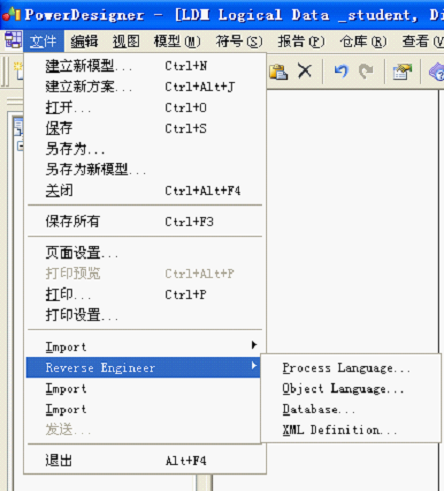Open the 视图 menu

pyautogui.click(x=126, y=41)
